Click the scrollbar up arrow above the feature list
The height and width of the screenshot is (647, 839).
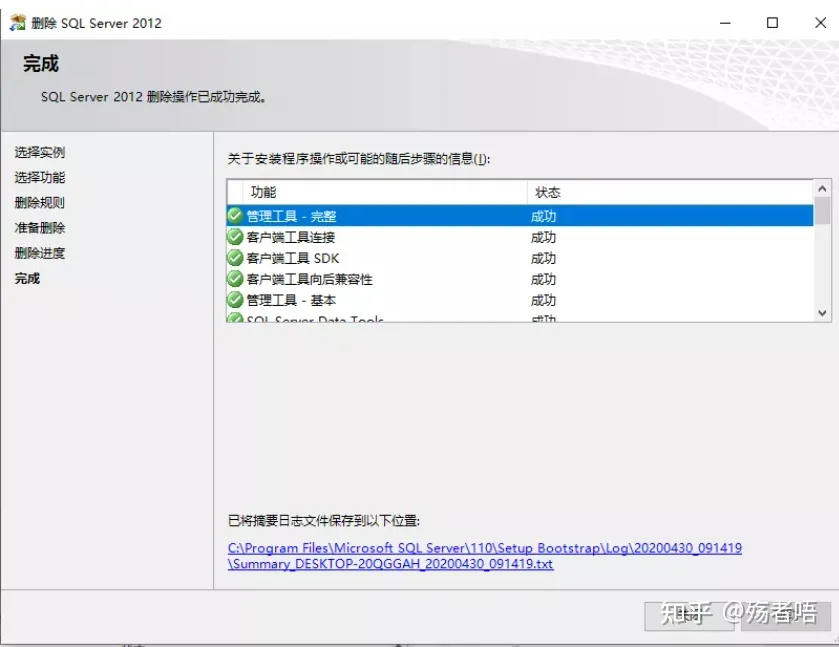coord(821,187)
